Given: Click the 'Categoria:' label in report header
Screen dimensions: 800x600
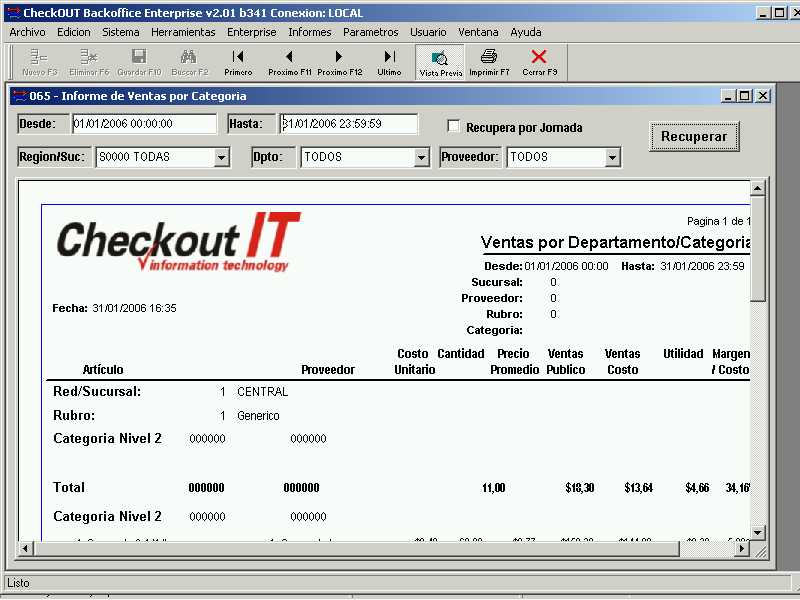Looking at the screenshot, I should pos(494,330).
